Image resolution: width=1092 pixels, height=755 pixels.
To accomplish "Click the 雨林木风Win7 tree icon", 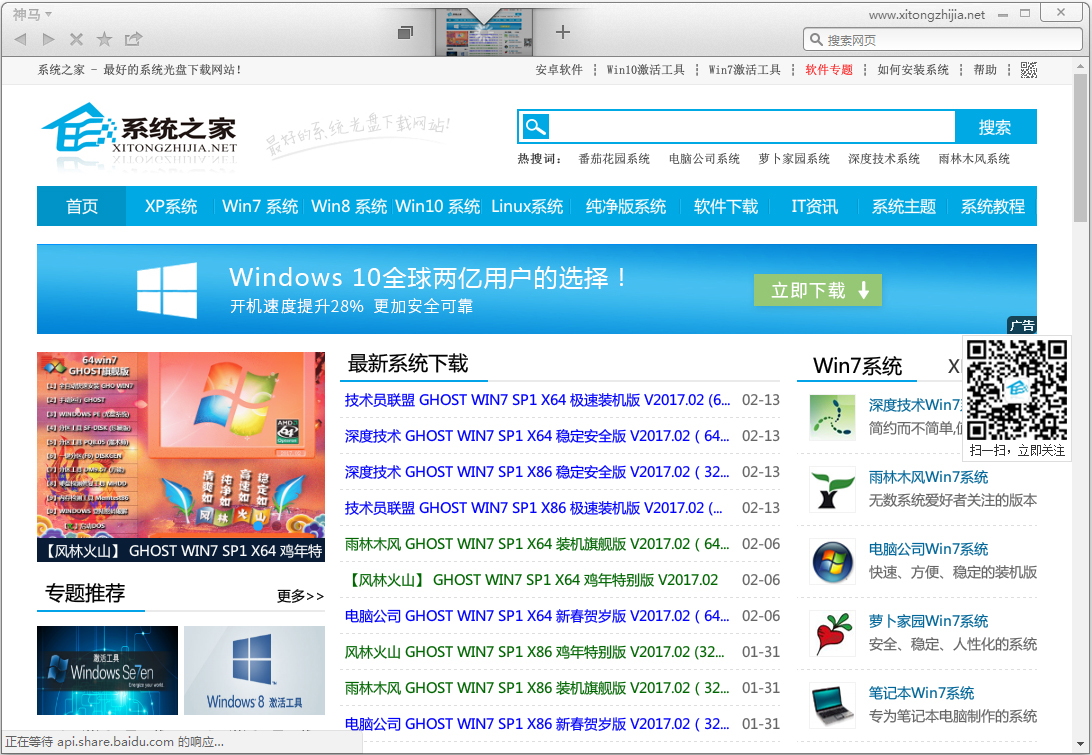I will click(832, 489).
